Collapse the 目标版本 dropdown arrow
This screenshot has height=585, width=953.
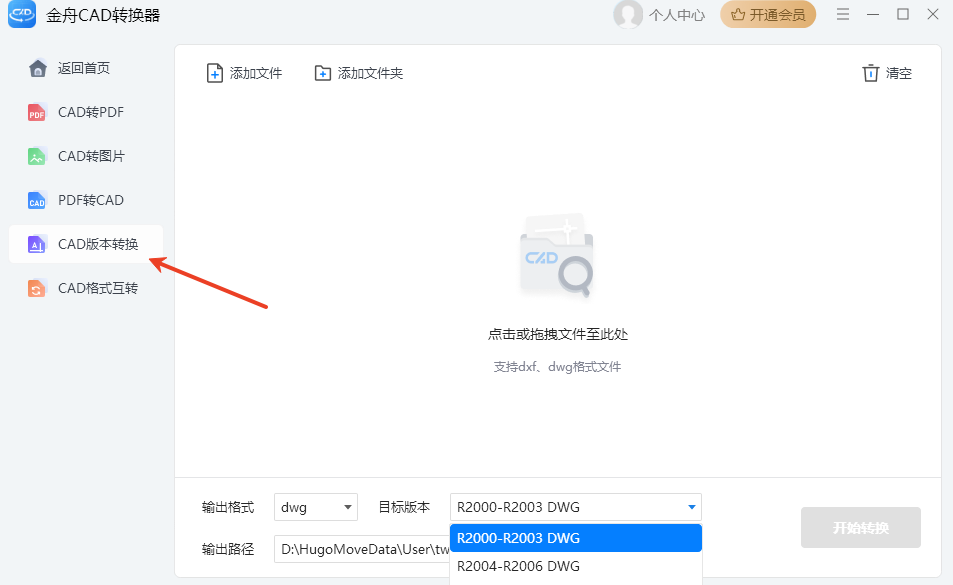[x=692, y=507]
